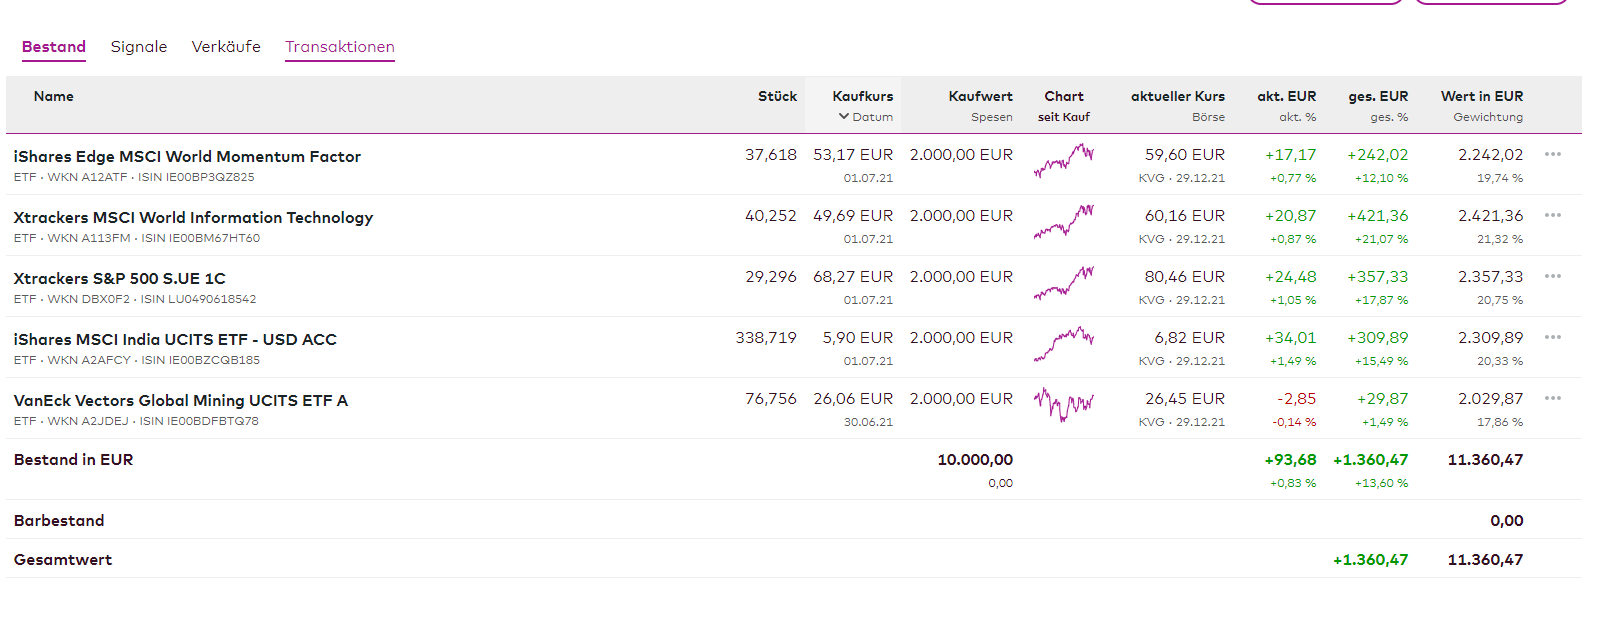Sort table by Name column header
Screen dimensions: 1608x629
pyautogui.click(x=54, y=97)
